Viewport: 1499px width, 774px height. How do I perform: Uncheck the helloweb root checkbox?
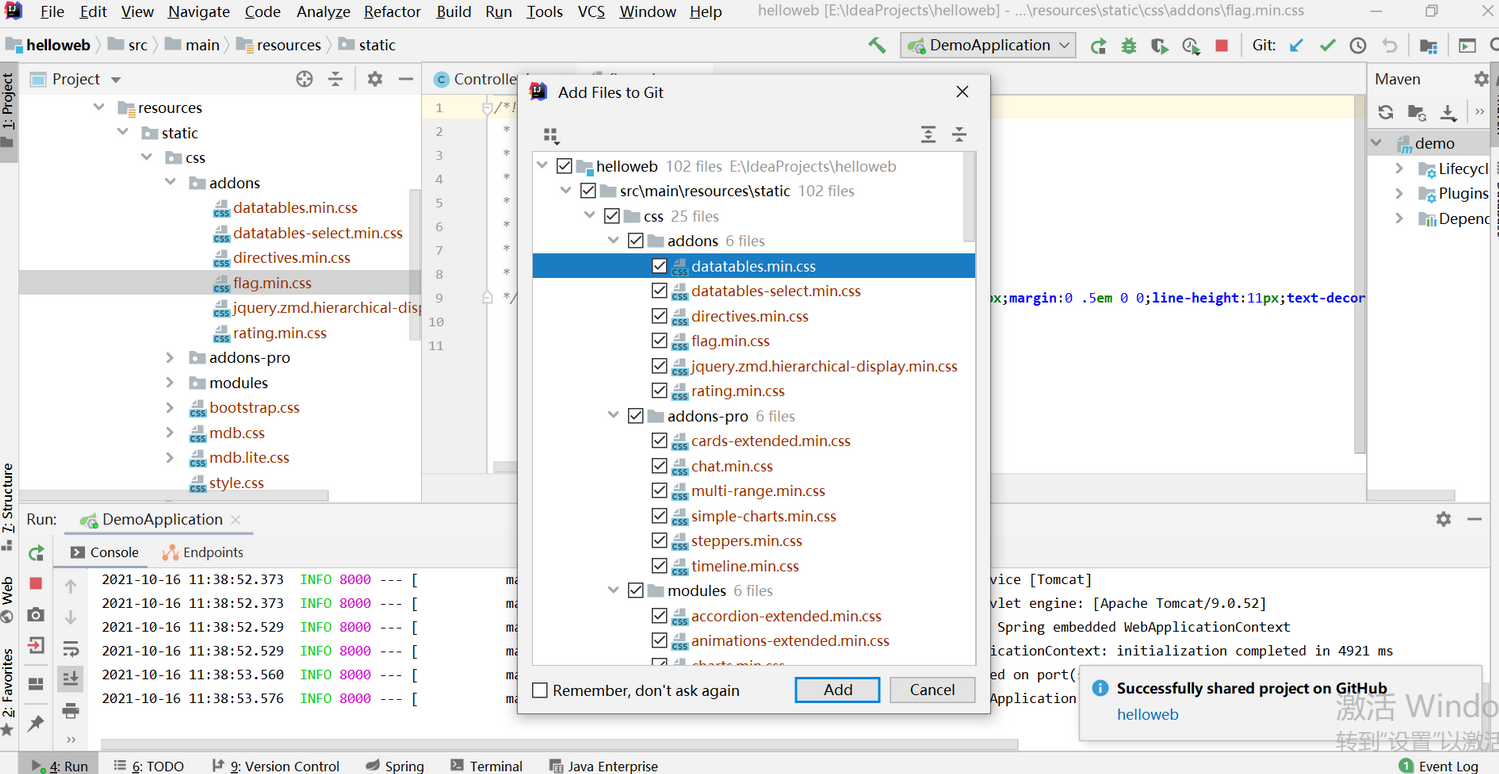(x=564, y=166)
